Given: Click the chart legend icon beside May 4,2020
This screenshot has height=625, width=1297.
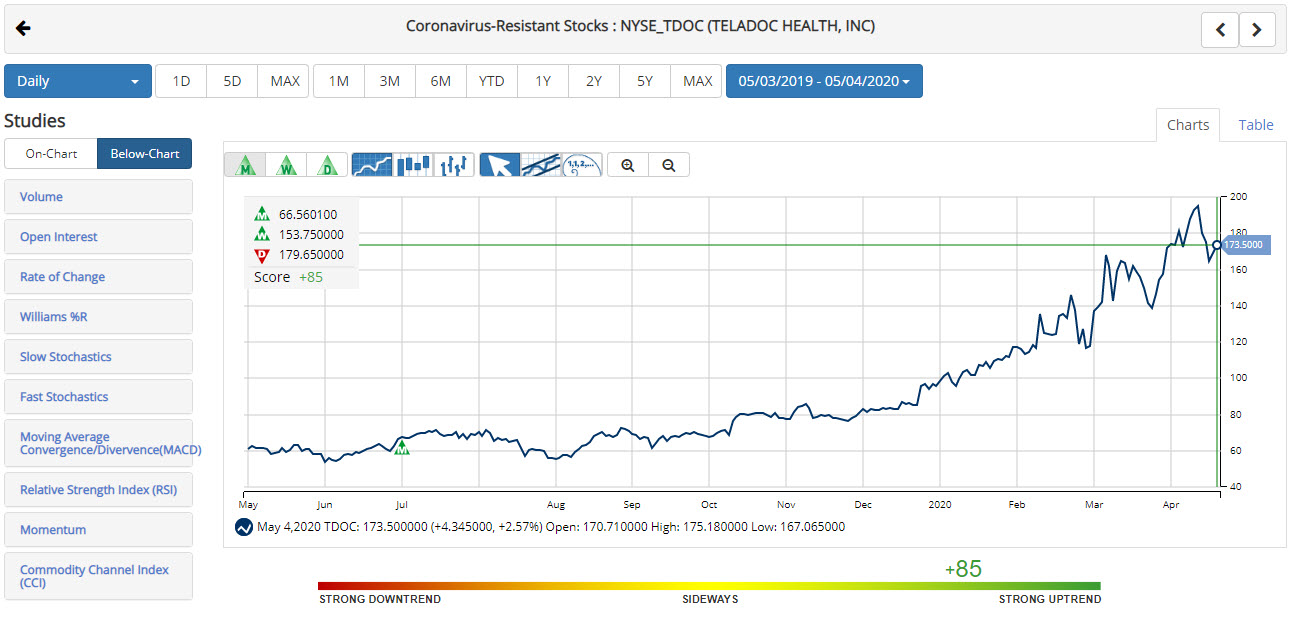Looking at the screenshot, I should [x=242, y=527].
